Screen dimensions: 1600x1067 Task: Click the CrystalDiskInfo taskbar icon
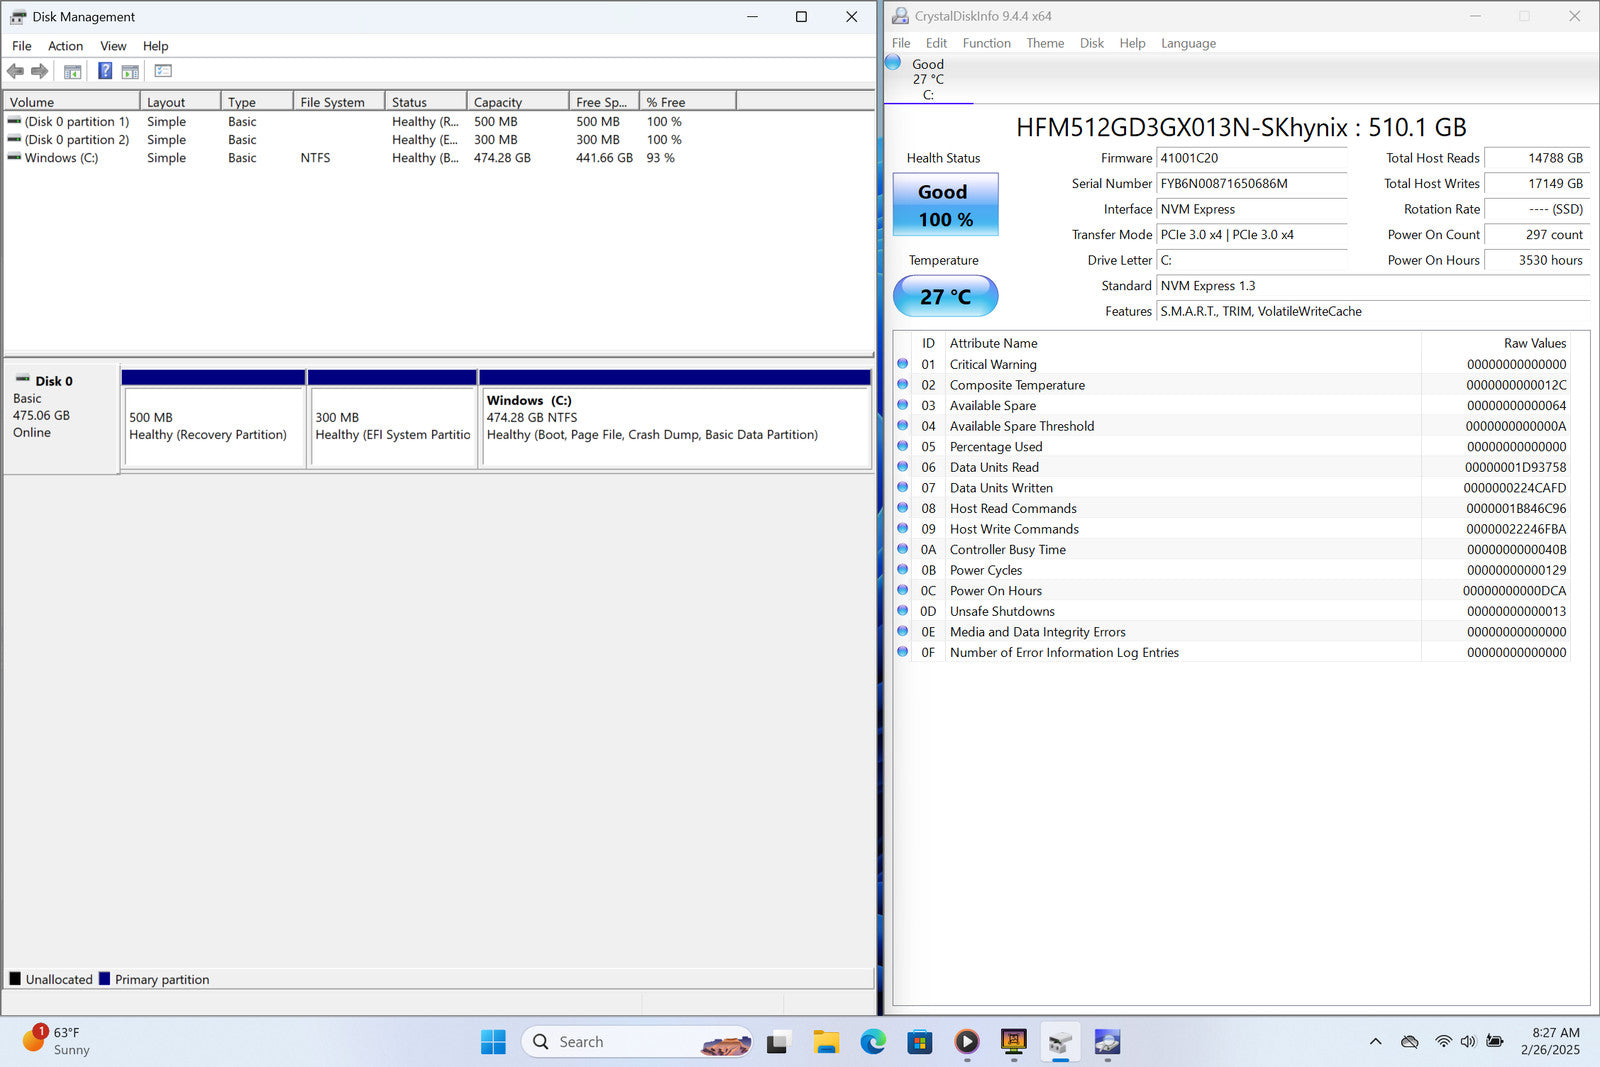click(x=1107, y=1042)
